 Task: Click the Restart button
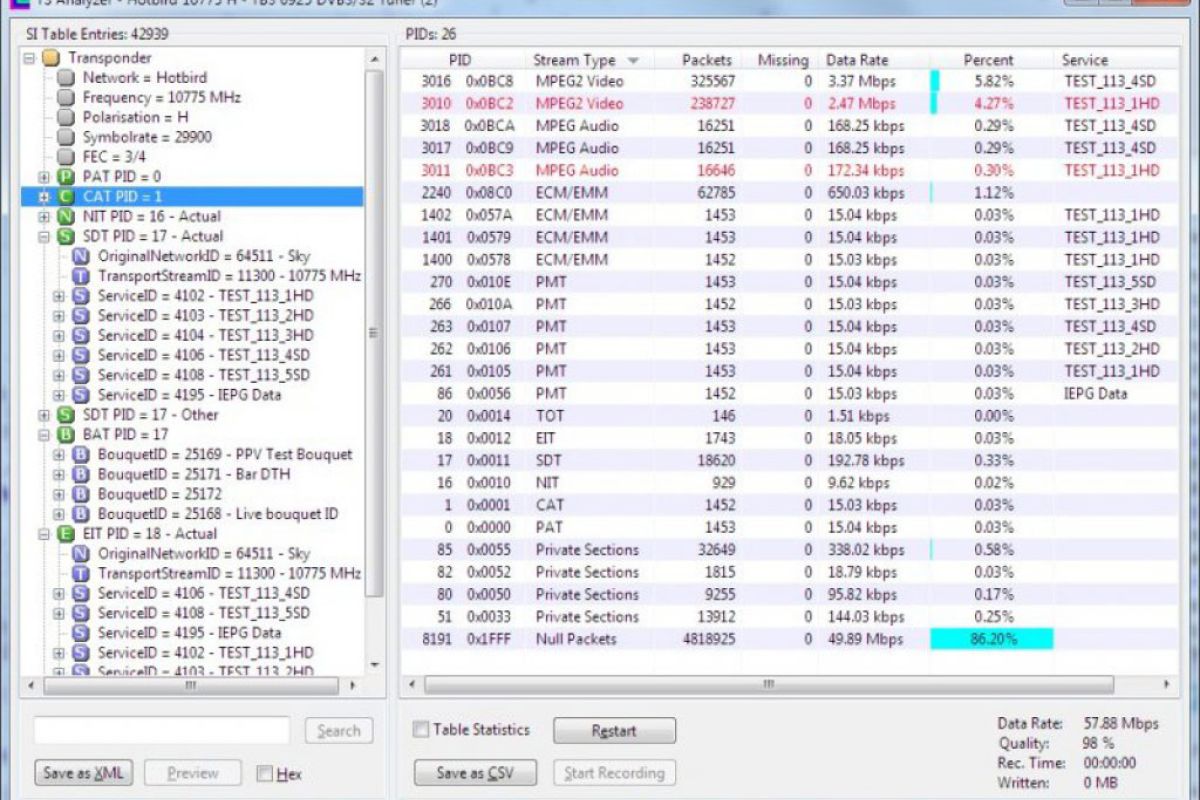pyautogui.click(x=614, y=731)
